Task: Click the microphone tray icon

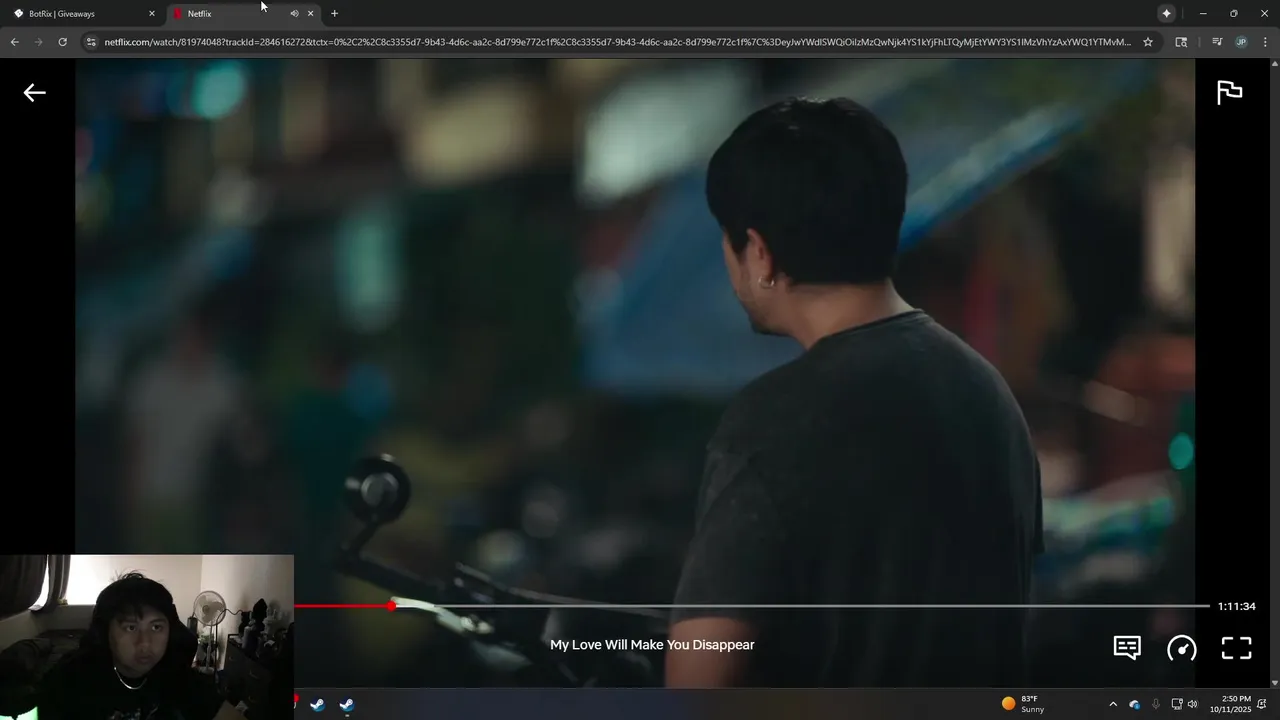Action: pyautogui.click(x=1156, y=704)
